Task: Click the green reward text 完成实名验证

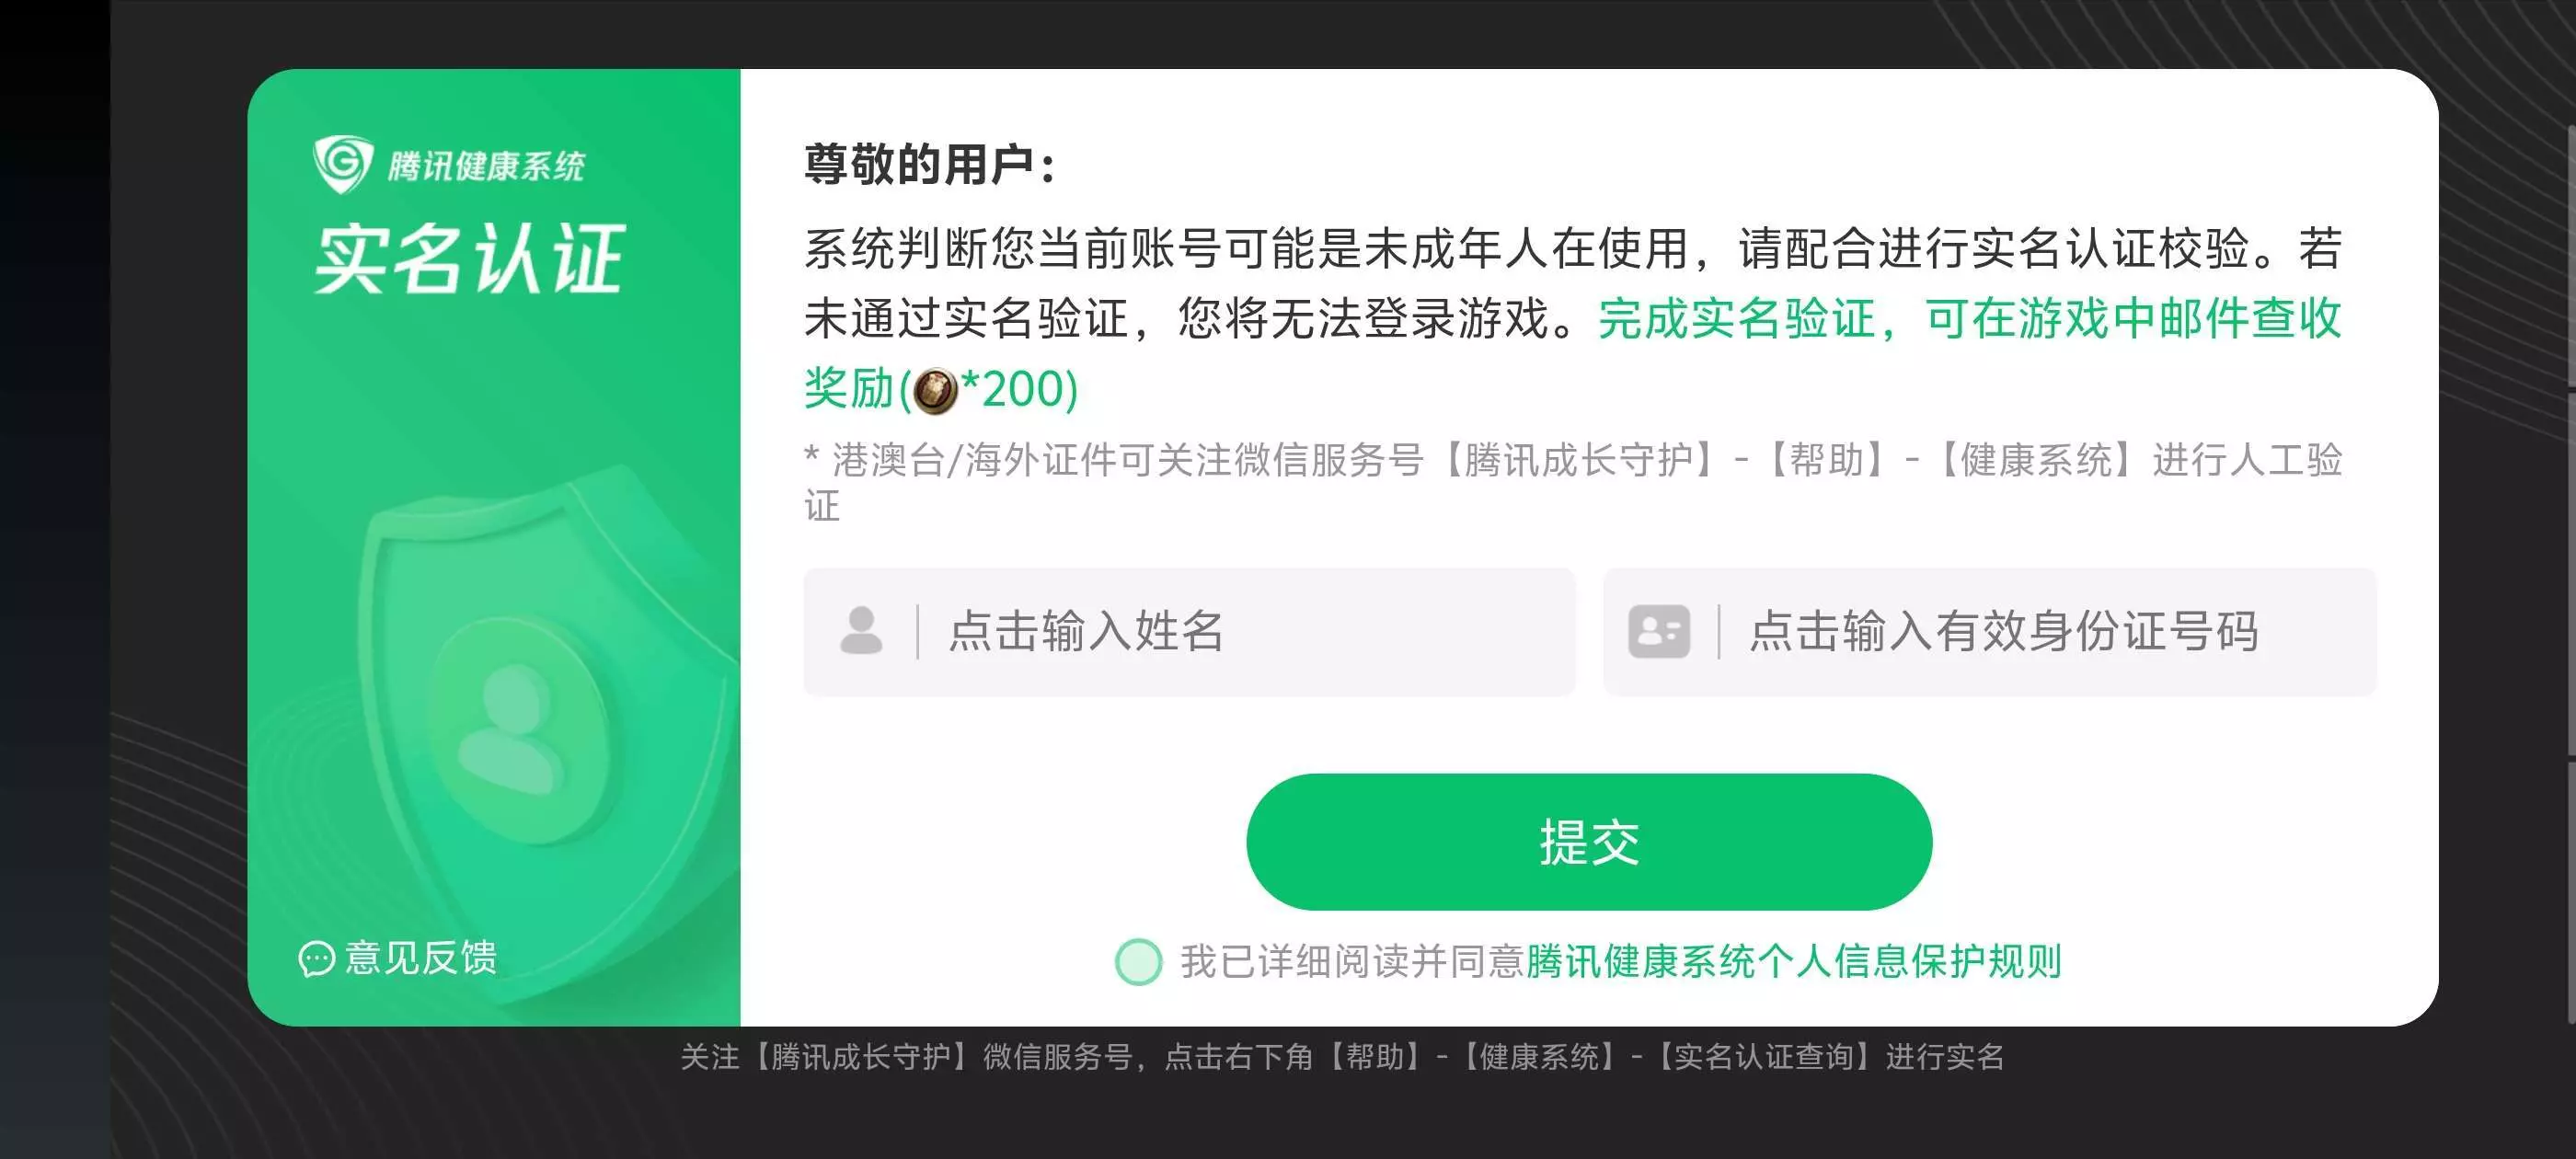Action: pyautogui.click(x=1736, y=320)
